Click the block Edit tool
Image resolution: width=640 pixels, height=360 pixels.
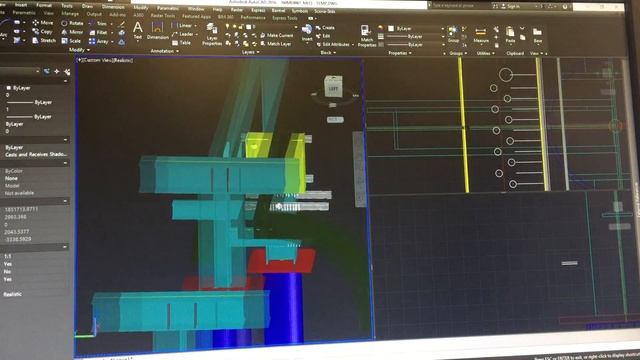pos(323,36)
